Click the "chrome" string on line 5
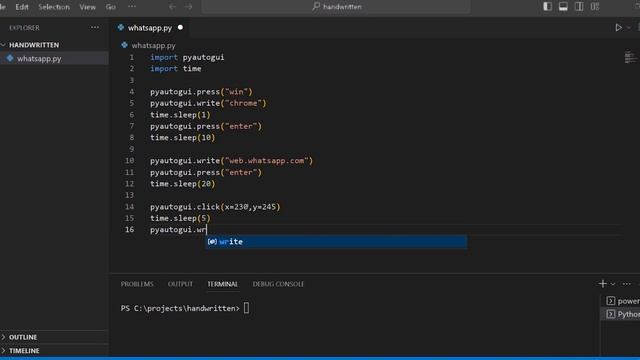 click(x=243, y=103)
